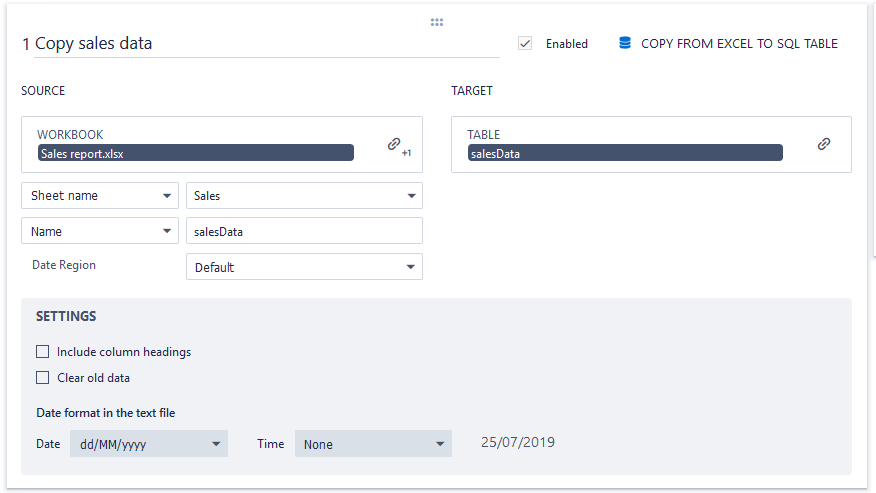Check the Clear old data option
The width and height of the screenshot is (876, 493).
43,378
